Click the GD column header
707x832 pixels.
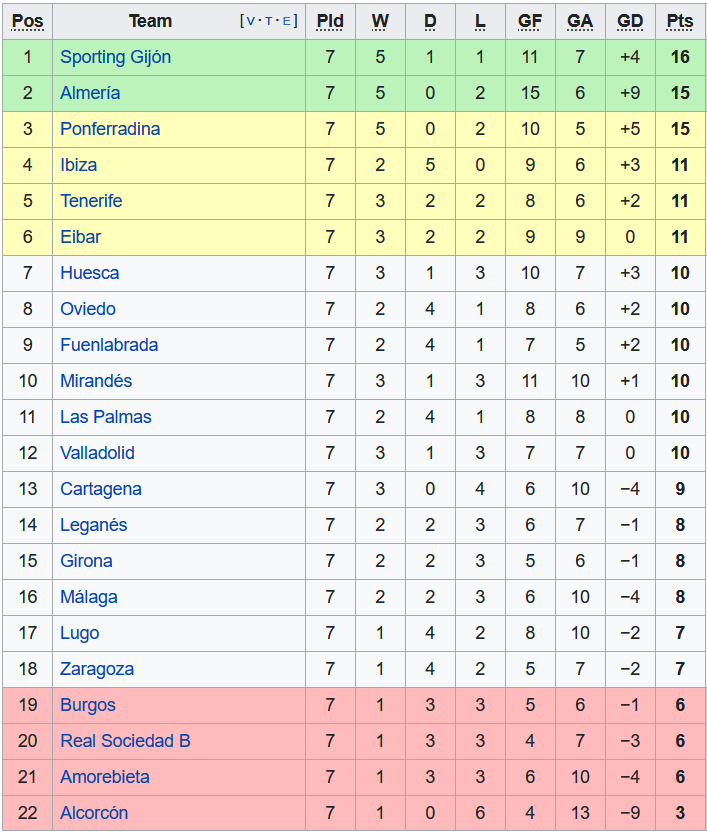tap(630, 21)
